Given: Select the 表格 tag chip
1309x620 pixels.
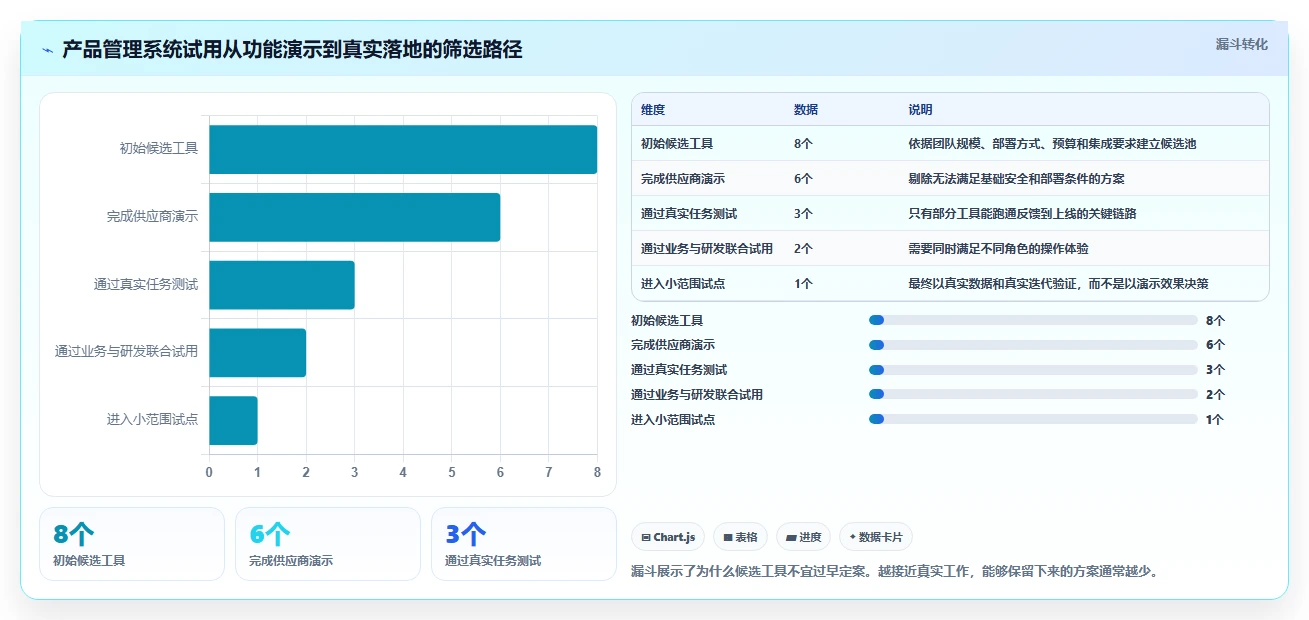Looking at the screenshot, I should pyautogui.click(x=740, y=537).
